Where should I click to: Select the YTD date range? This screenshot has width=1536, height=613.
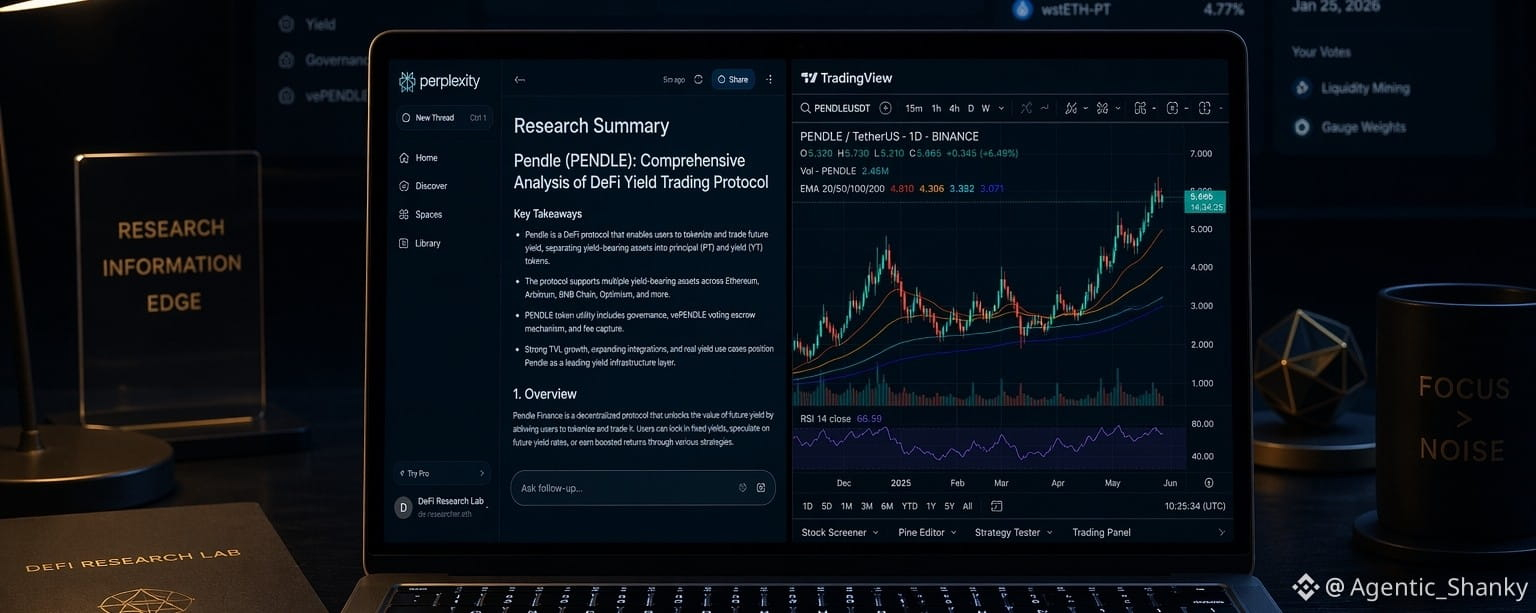910,506
